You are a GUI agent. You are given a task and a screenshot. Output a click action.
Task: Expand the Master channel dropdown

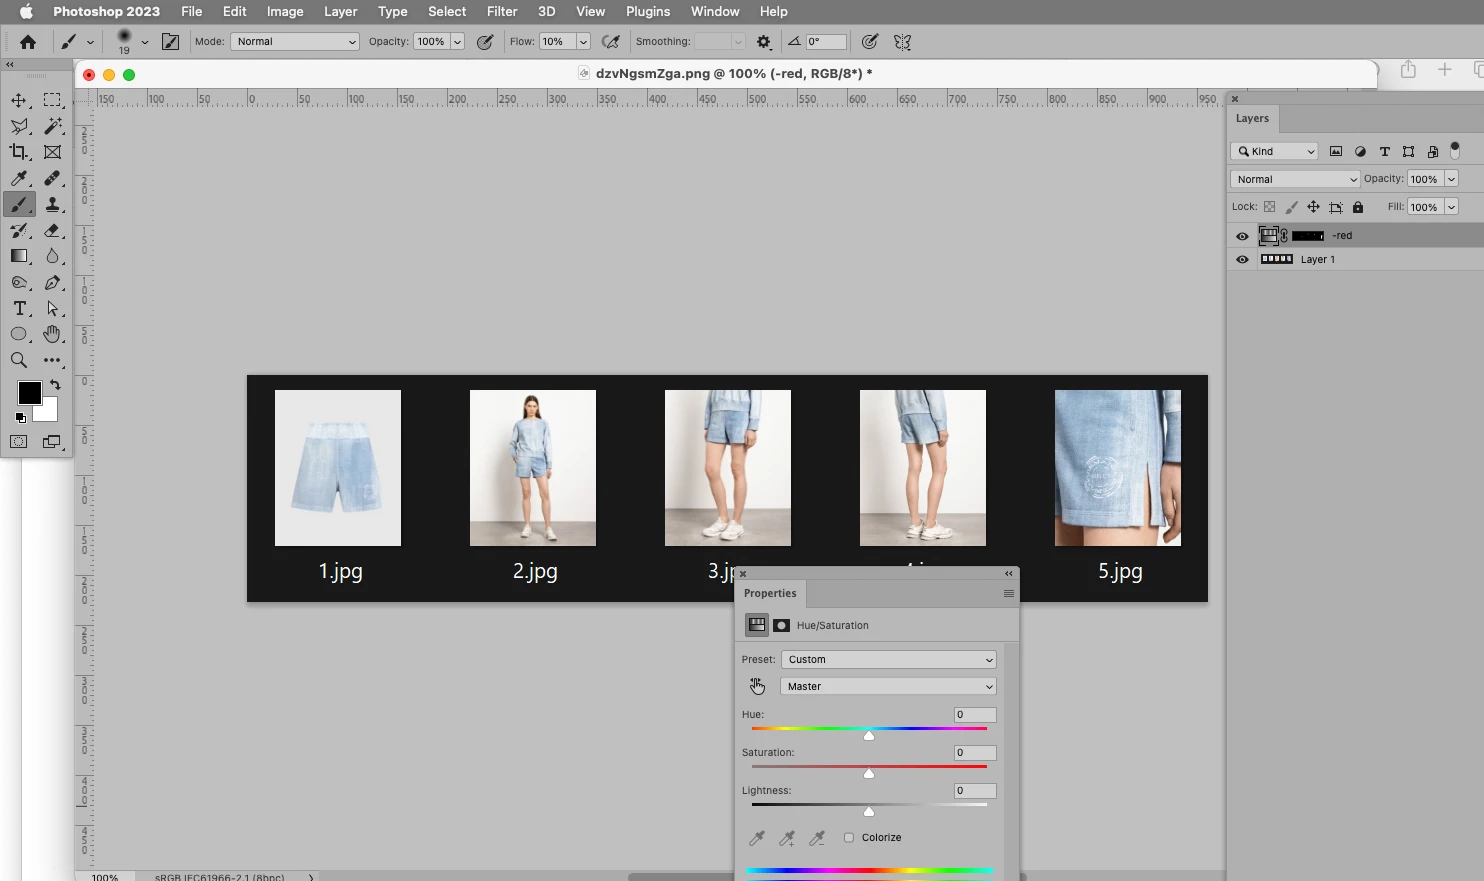point(889,687)
